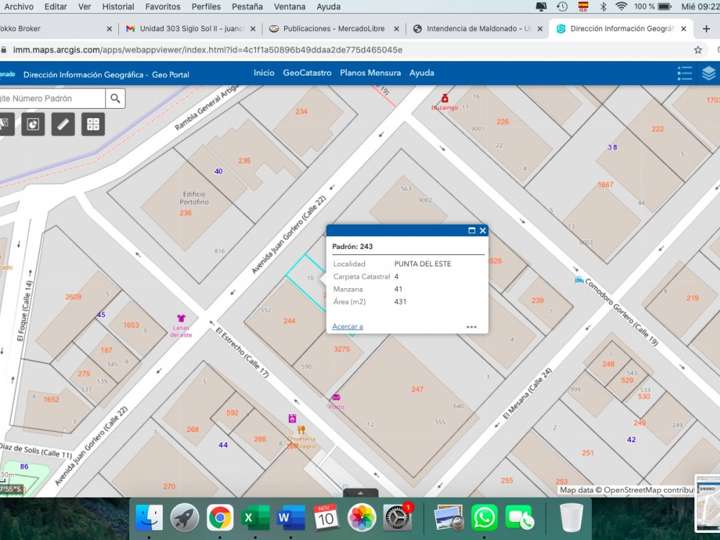Image resolution: width=720 pixels, height=540 pixels.
Task: Open the Planos Mensura menu
Action: pyautogui.click(x=370, y=73)
